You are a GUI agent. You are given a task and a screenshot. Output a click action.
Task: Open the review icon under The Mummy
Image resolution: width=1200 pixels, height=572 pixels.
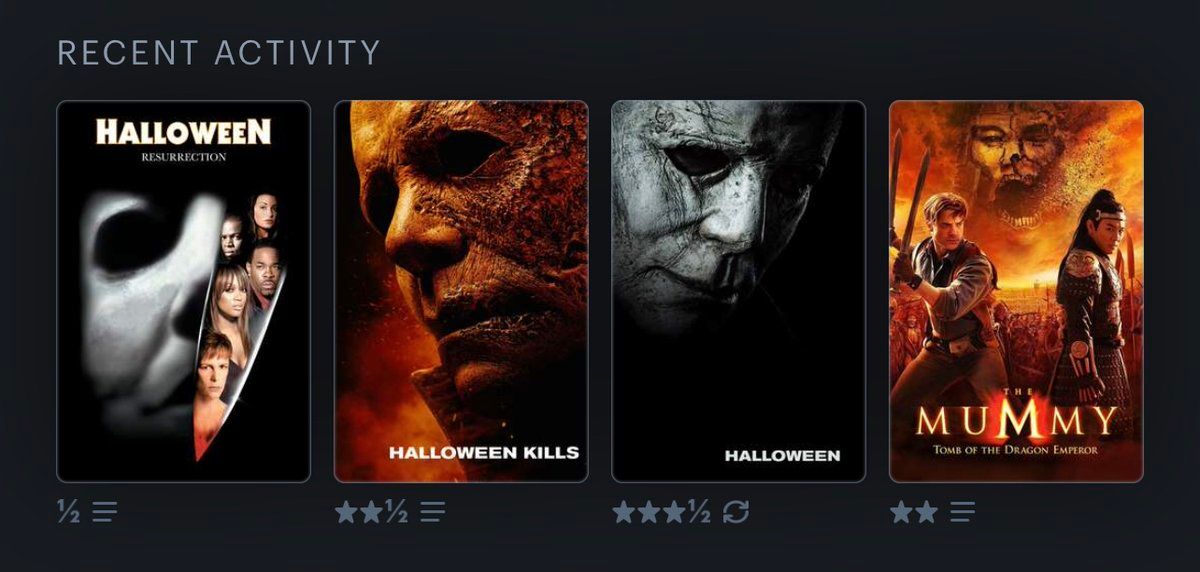coord(962,513)
